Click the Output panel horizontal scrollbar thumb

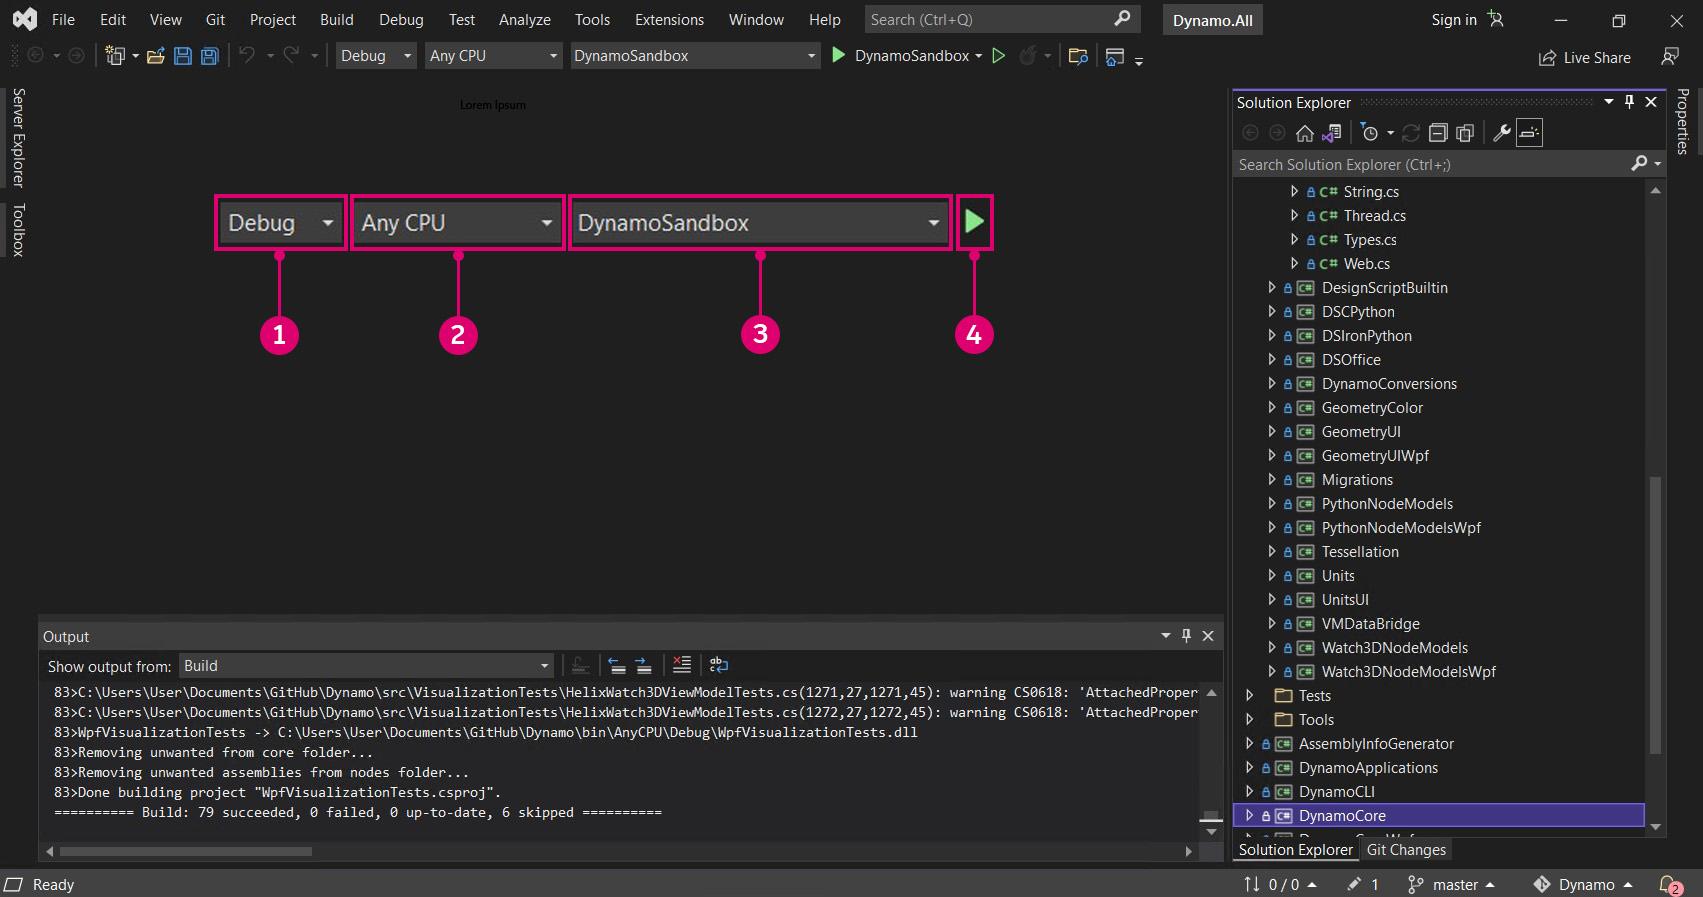186,852
